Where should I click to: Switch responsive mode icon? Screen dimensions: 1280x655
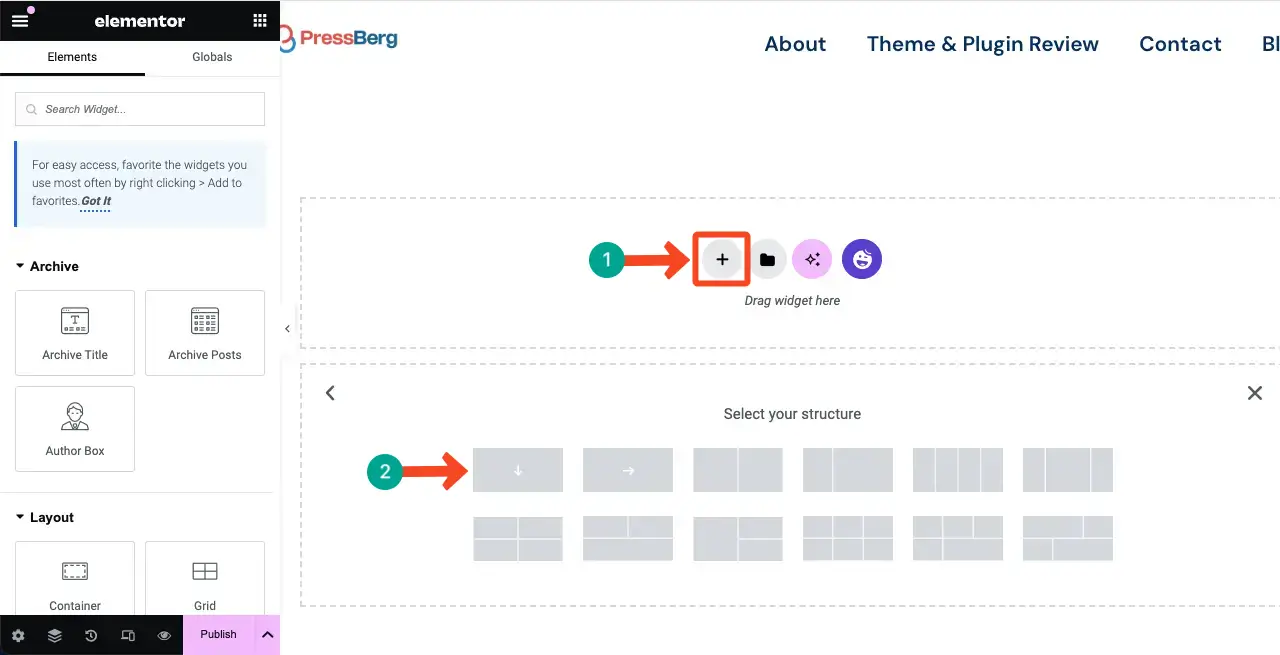pyautogui.click(x=127, y=635)
